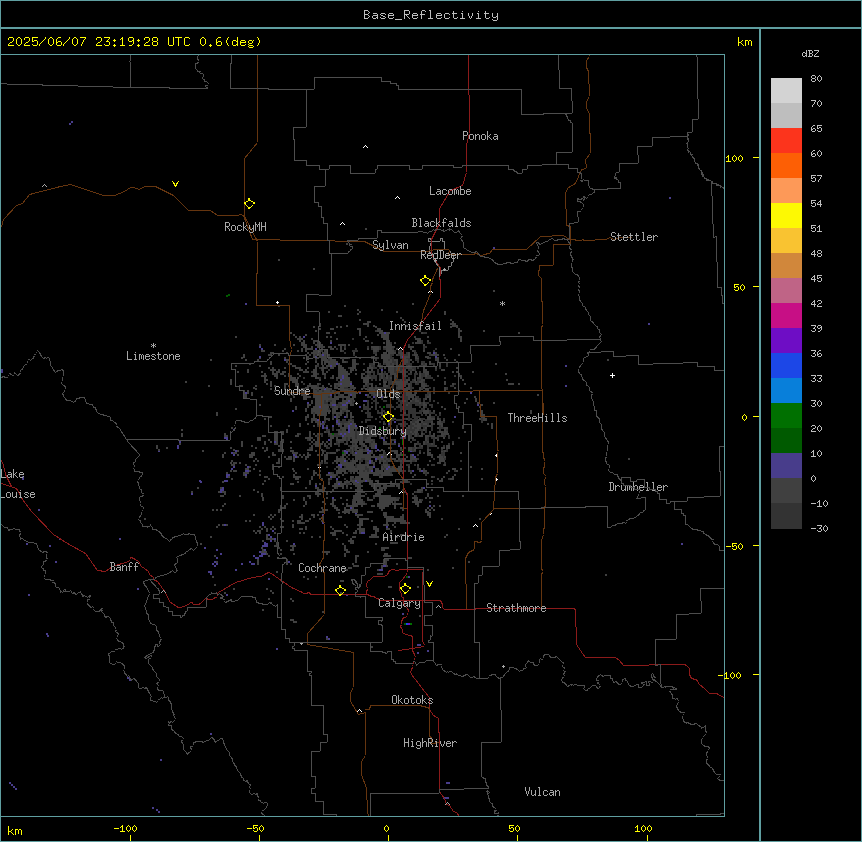Click the Blackfalds label
Screen dimensions: 862x842
[441, 223]
